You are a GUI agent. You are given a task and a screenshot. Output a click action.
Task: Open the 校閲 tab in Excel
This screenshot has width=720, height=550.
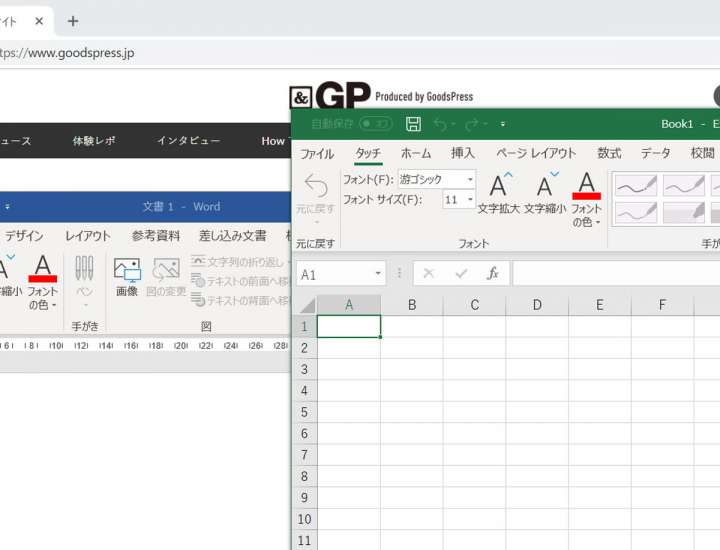703,153
